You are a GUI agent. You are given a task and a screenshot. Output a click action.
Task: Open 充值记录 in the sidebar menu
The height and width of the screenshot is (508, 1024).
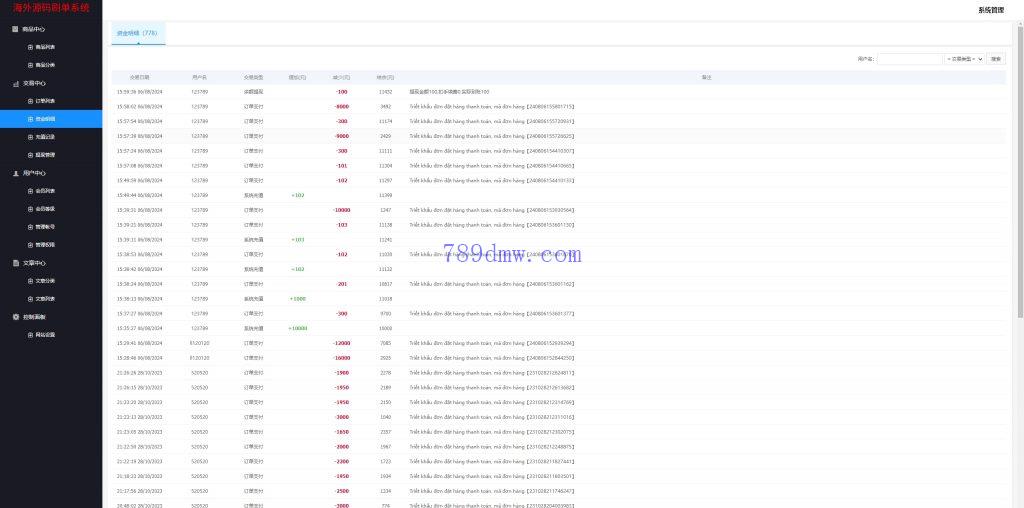[x=46, y=137]
